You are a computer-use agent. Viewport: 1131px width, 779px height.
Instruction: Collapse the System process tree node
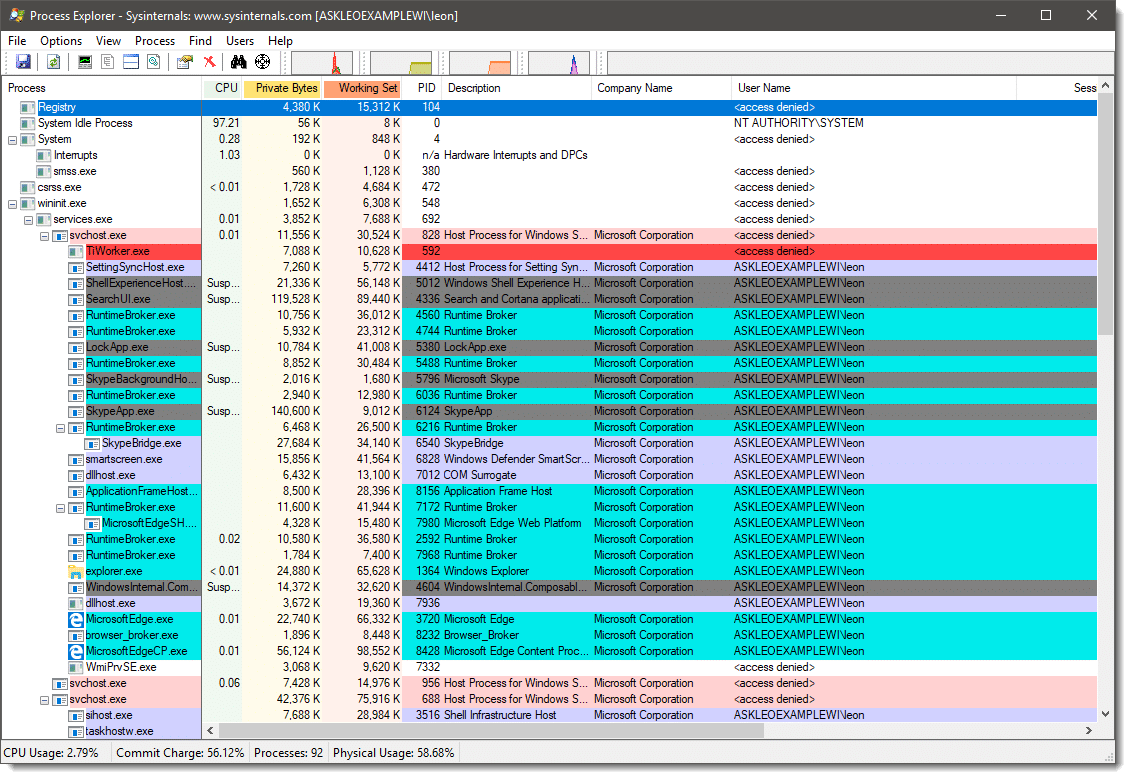click(12, 140)
